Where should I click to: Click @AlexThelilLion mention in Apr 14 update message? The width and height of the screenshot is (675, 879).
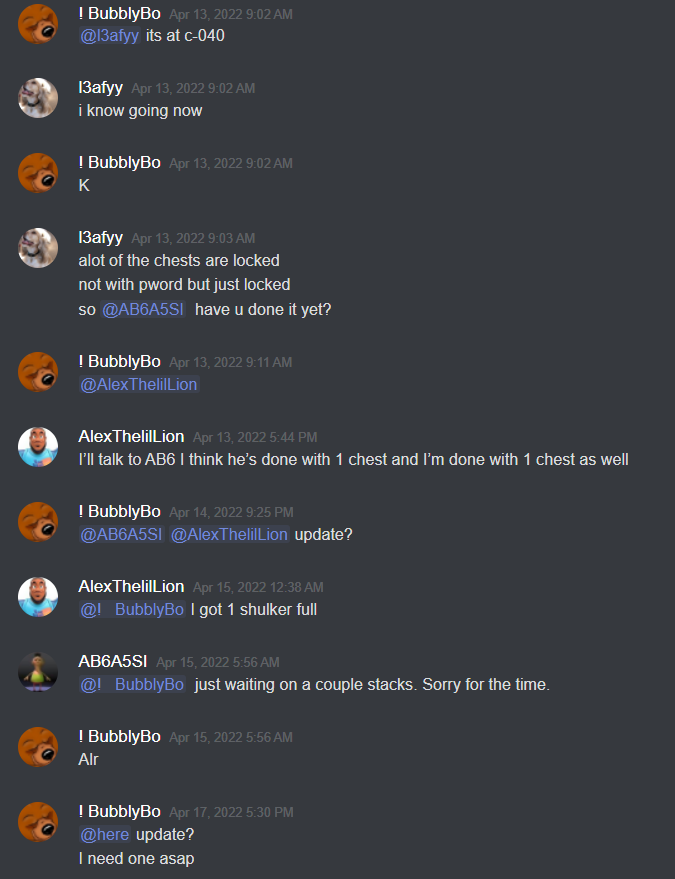pyautogui.click(x=229, y=535)
